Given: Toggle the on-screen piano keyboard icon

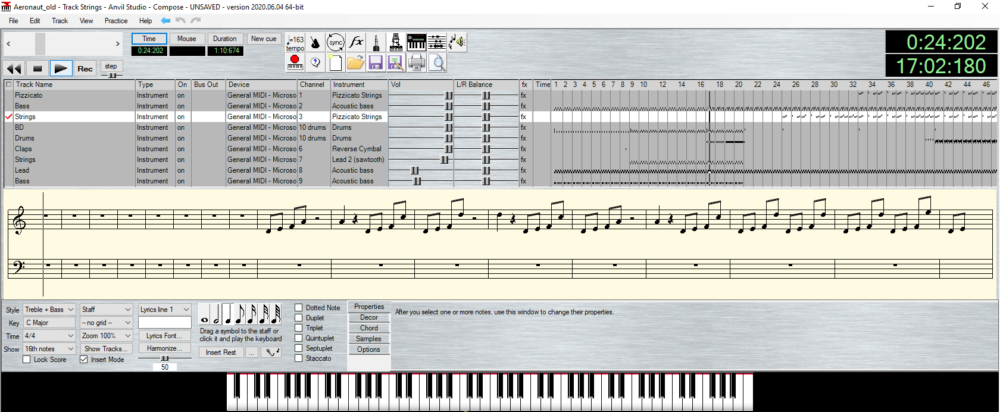Looking at the screenshot, I should [x=416, y=43].
